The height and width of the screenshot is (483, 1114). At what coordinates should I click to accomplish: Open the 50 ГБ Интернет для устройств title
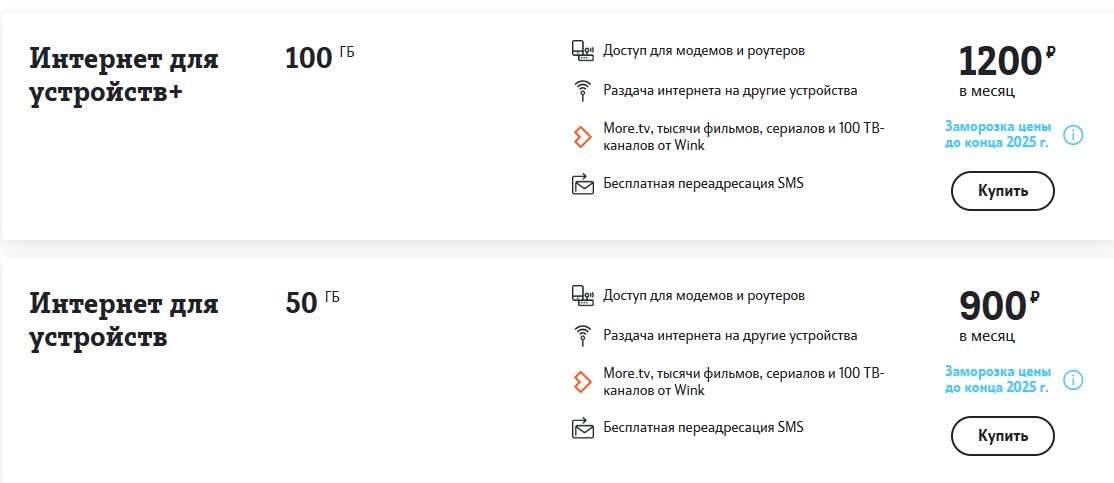point(123,320)
